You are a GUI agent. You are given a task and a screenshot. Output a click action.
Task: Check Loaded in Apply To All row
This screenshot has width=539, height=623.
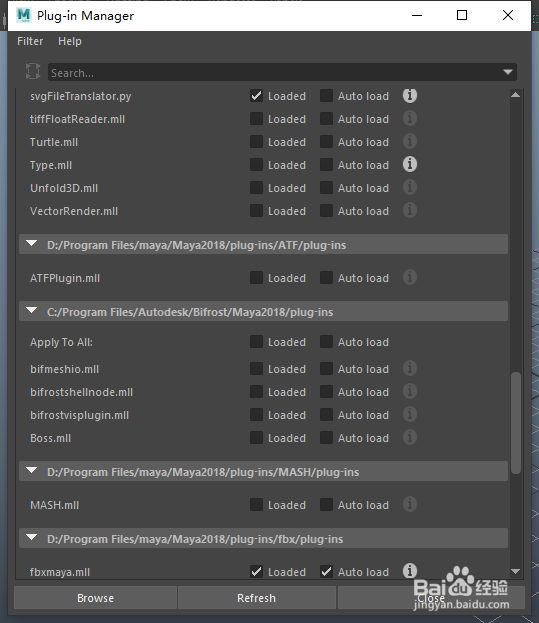click(x=256, y=342)
